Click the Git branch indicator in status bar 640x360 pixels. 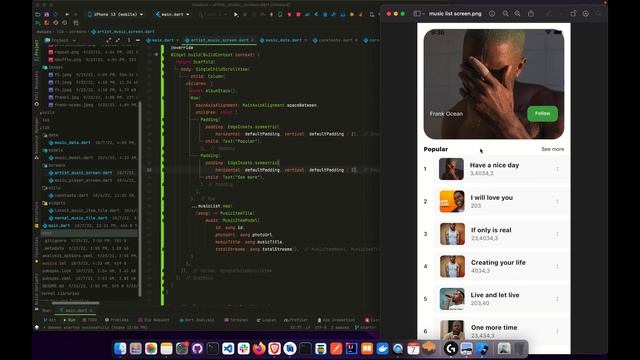(x=365, y=327)
